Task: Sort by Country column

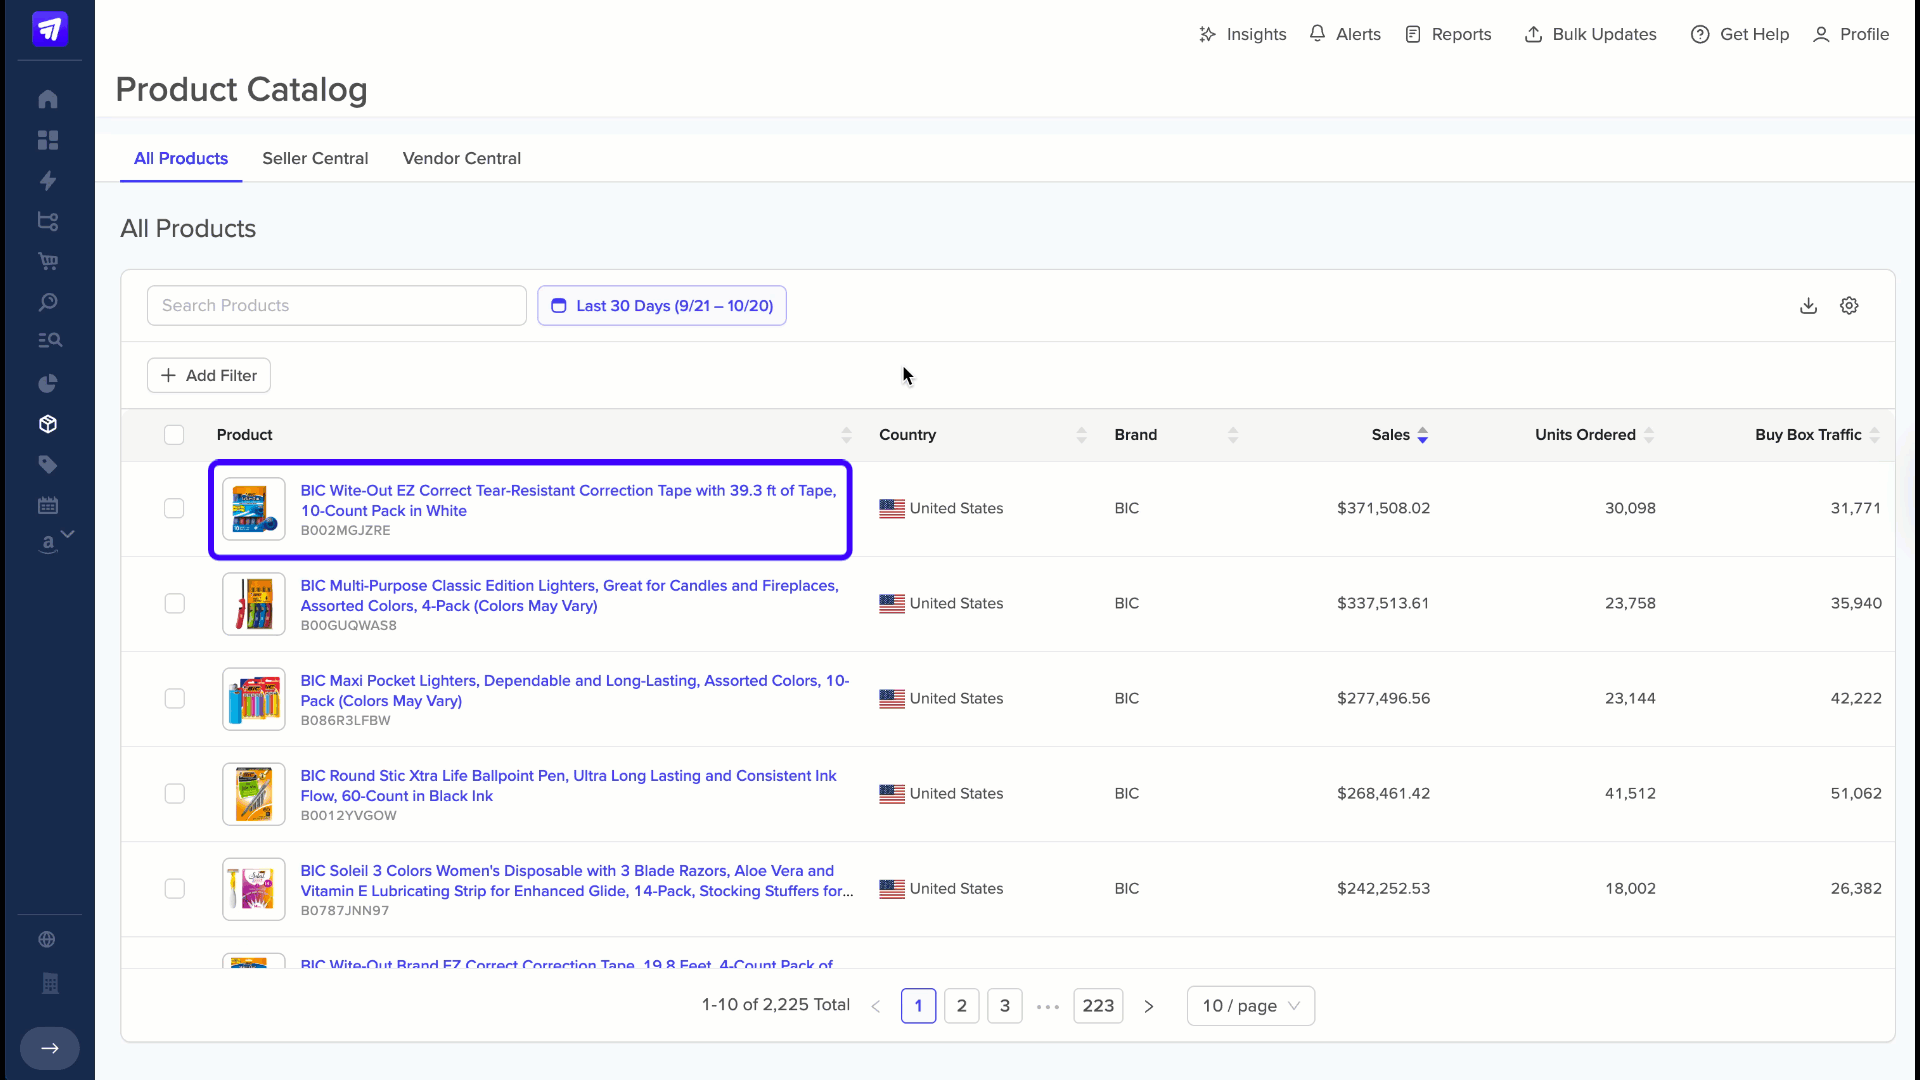Action: (x=1081, y=435)
